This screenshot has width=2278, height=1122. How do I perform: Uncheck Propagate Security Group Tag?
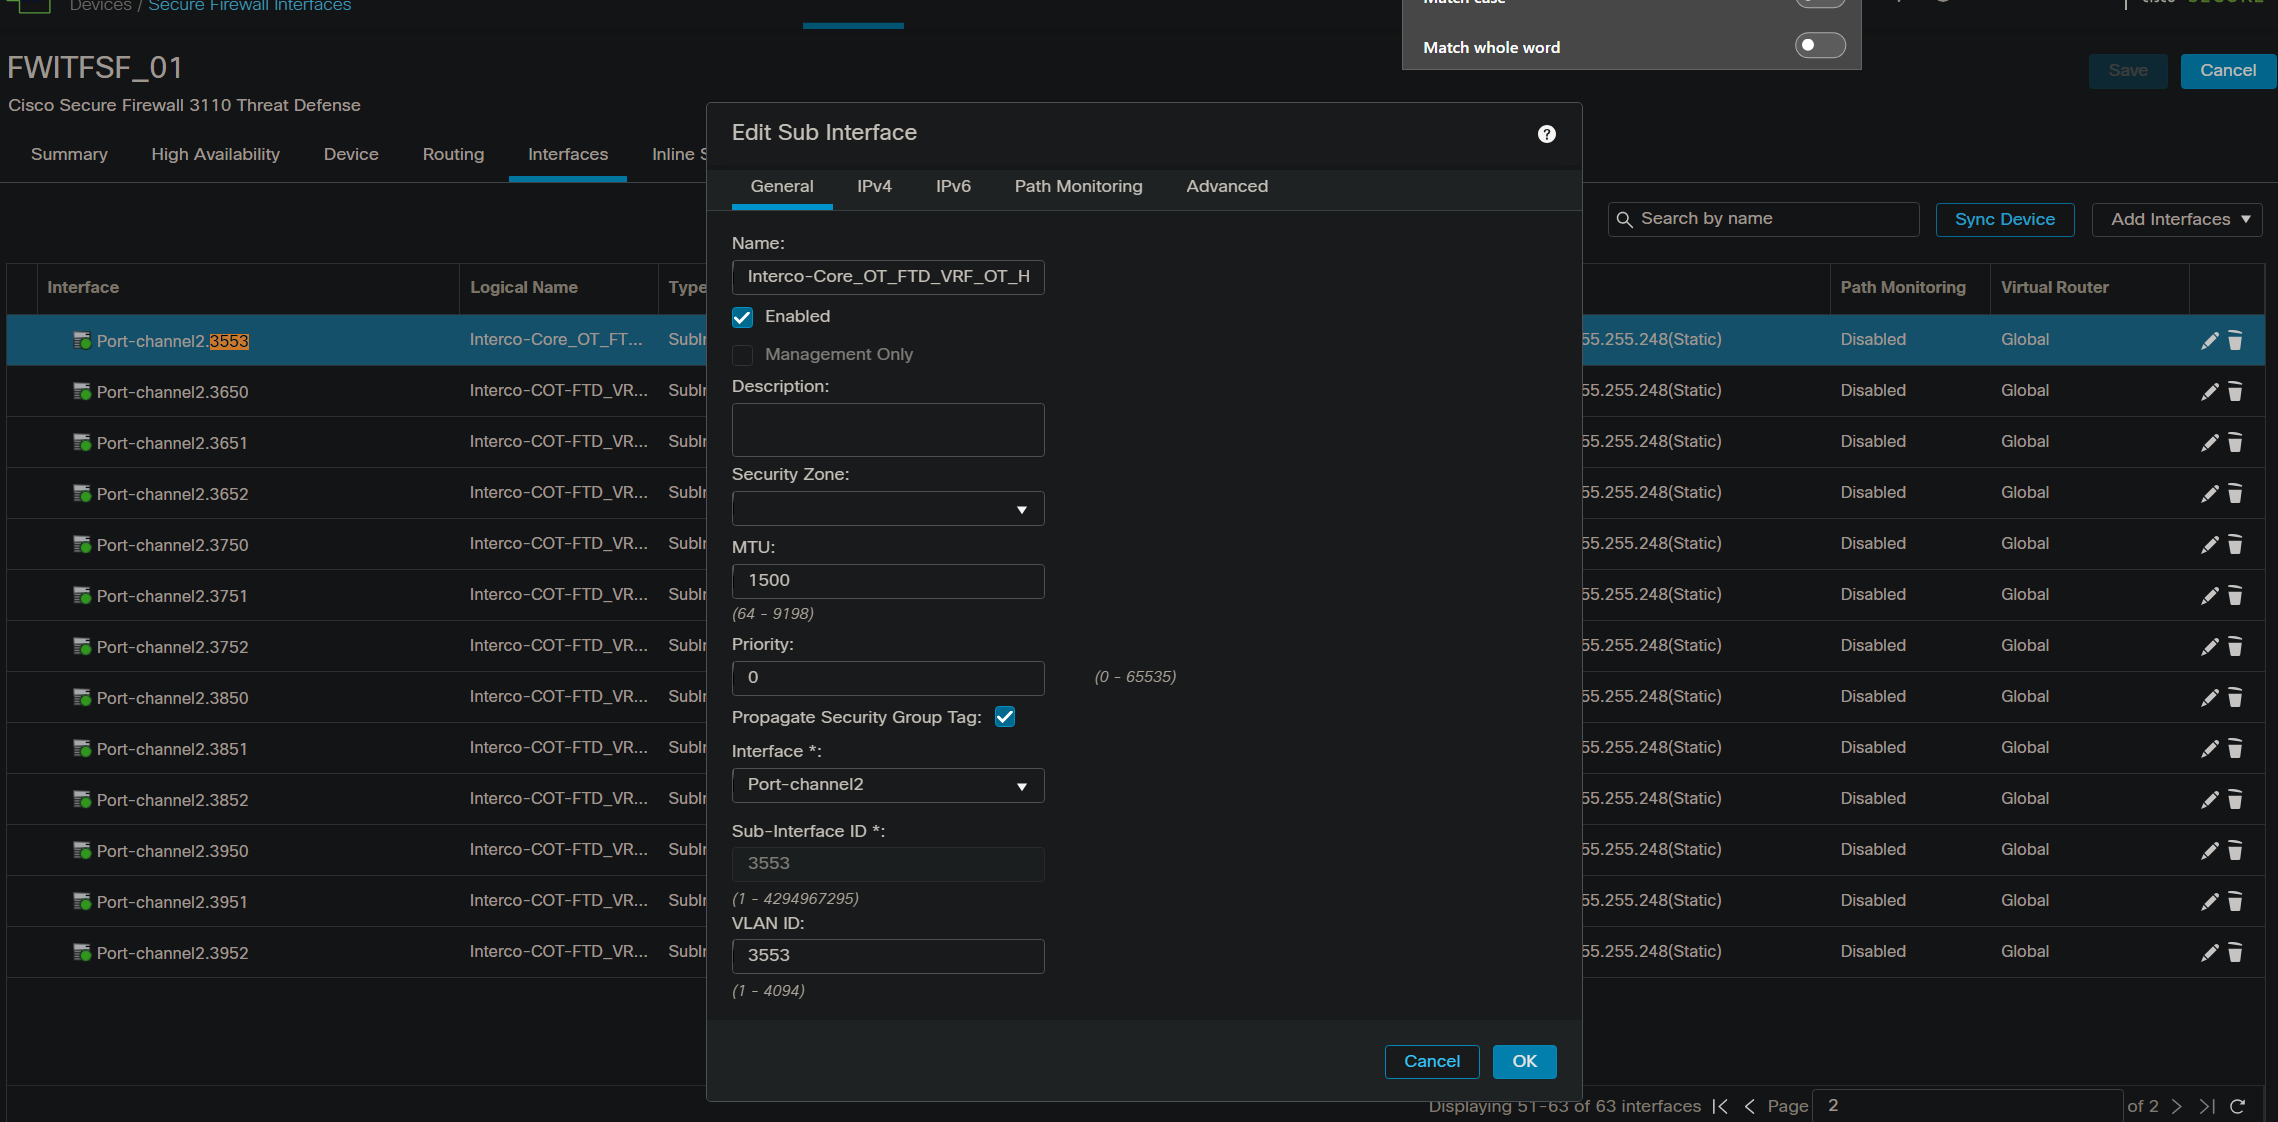[x=1005, y=717]
